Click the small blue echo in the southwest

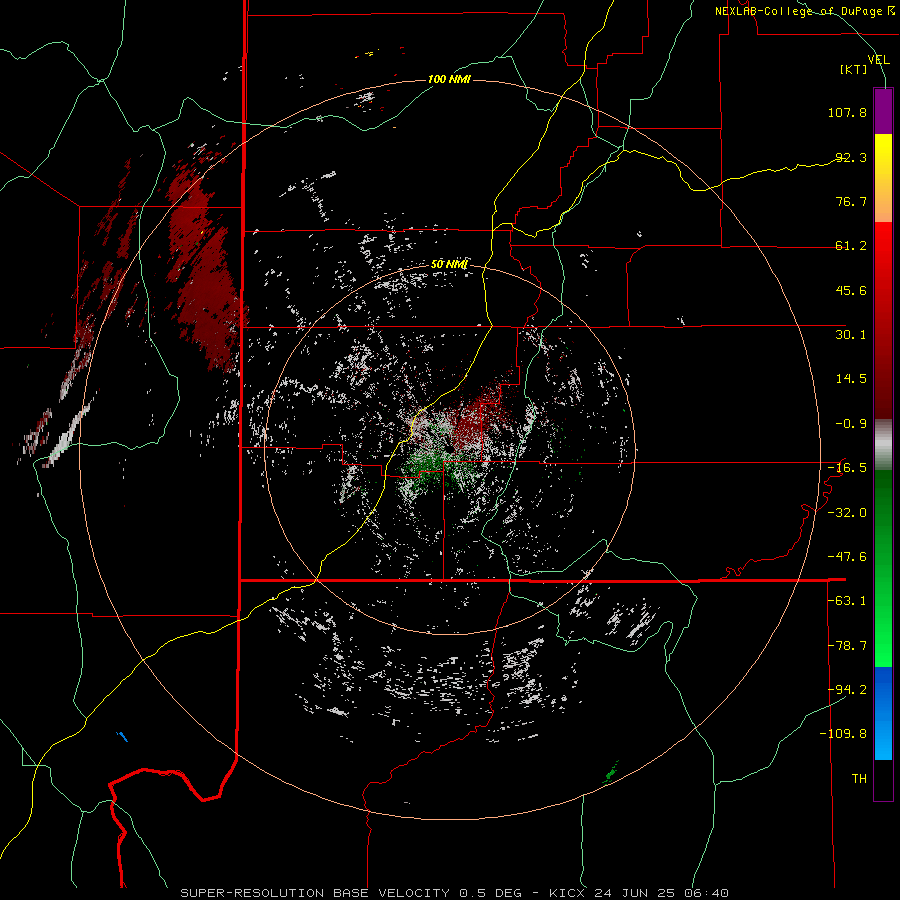pos(122,736)
